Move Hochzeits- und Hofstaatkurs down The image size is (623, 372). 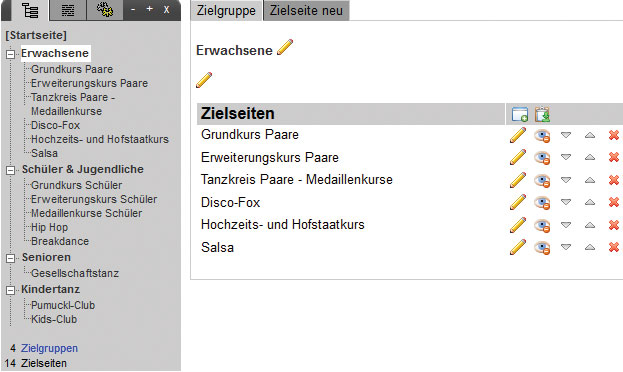click(x=566, y=225)
